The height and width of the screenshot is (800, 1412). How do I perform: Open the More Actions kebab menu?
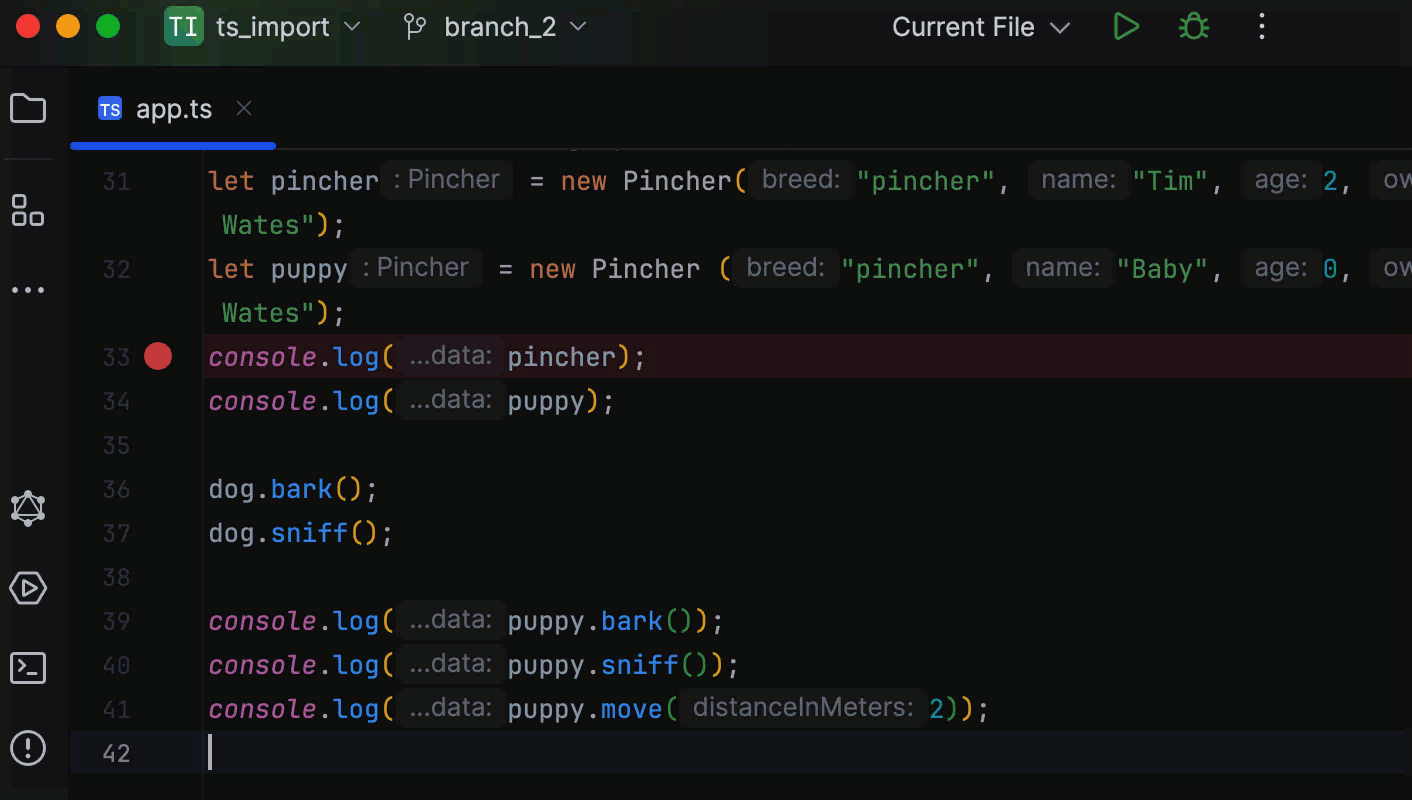tap(1261, 26)
